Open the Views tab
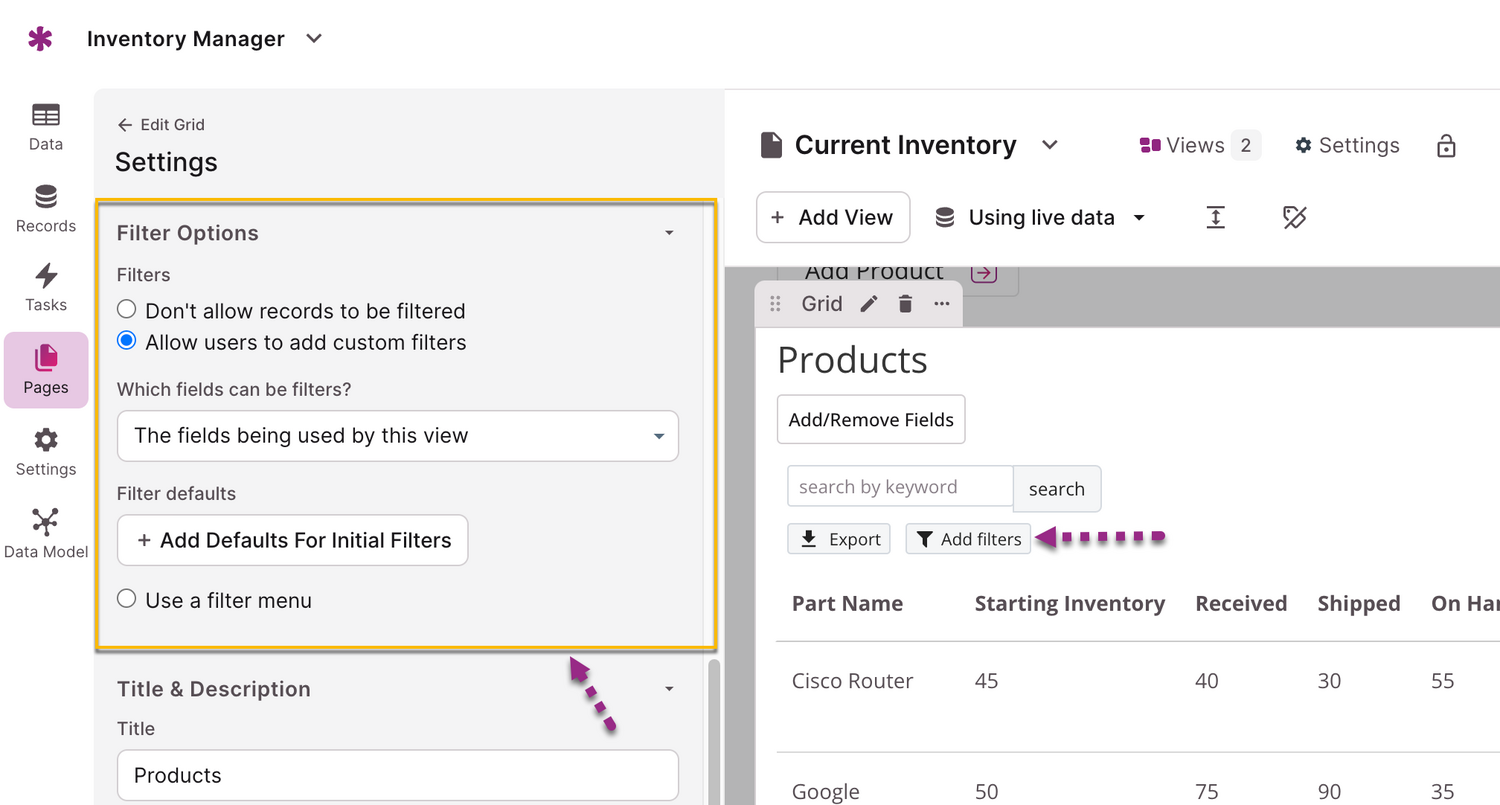The width and height of the screenshot is (1500, 805). pyautogui.click(x=1199, y=146)
